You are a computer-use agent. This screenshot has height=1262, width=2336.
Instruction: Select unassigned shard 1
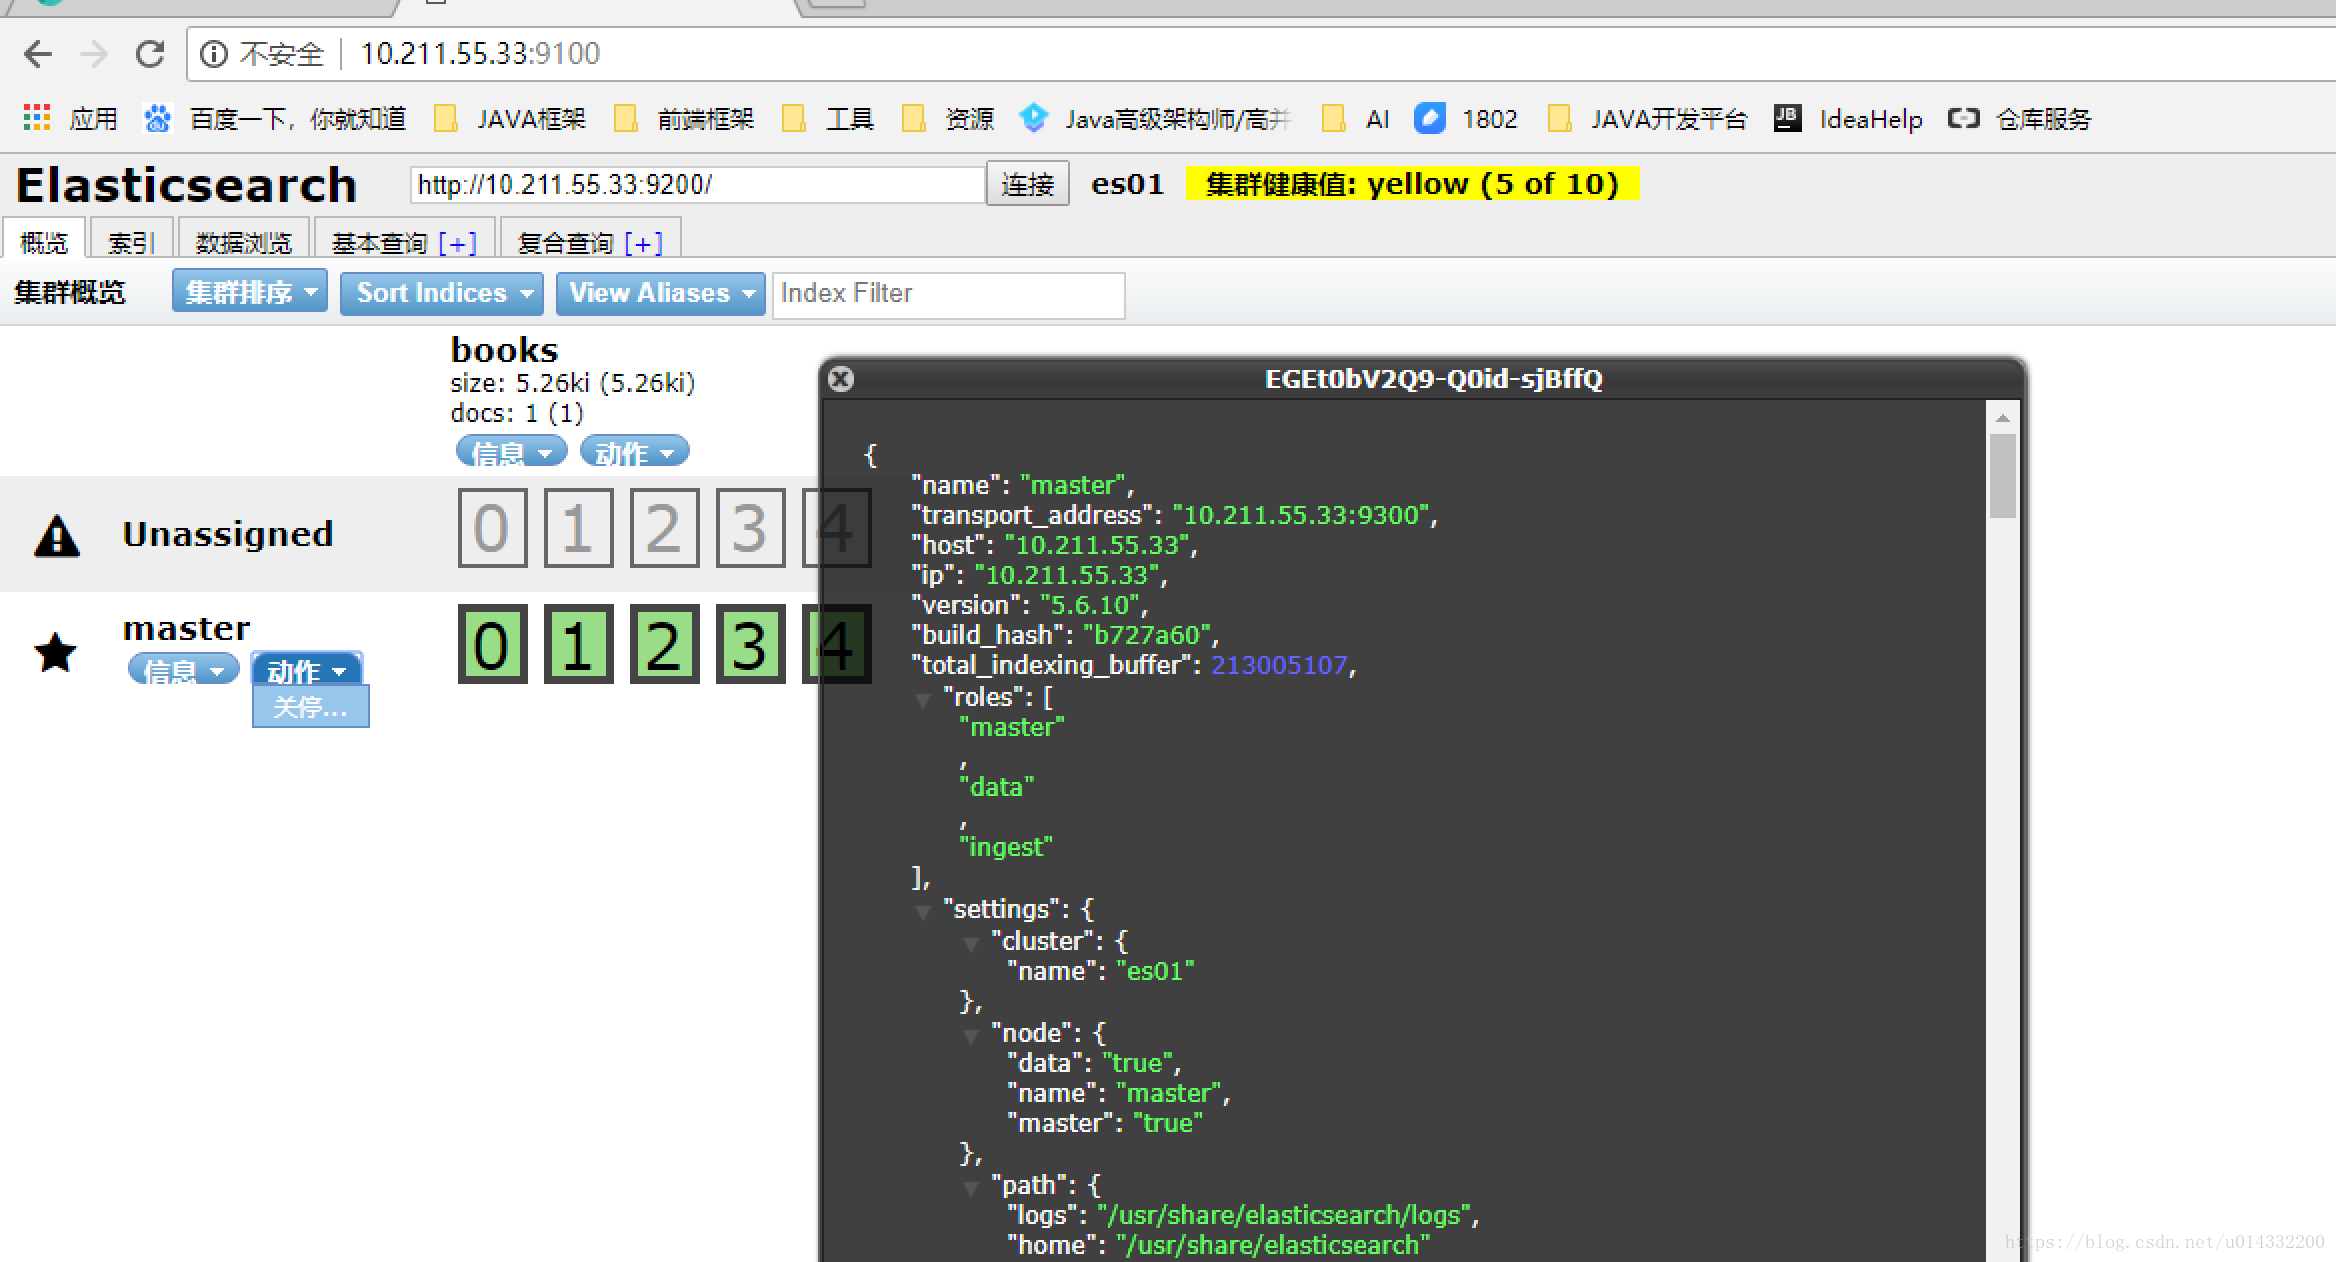579,528
